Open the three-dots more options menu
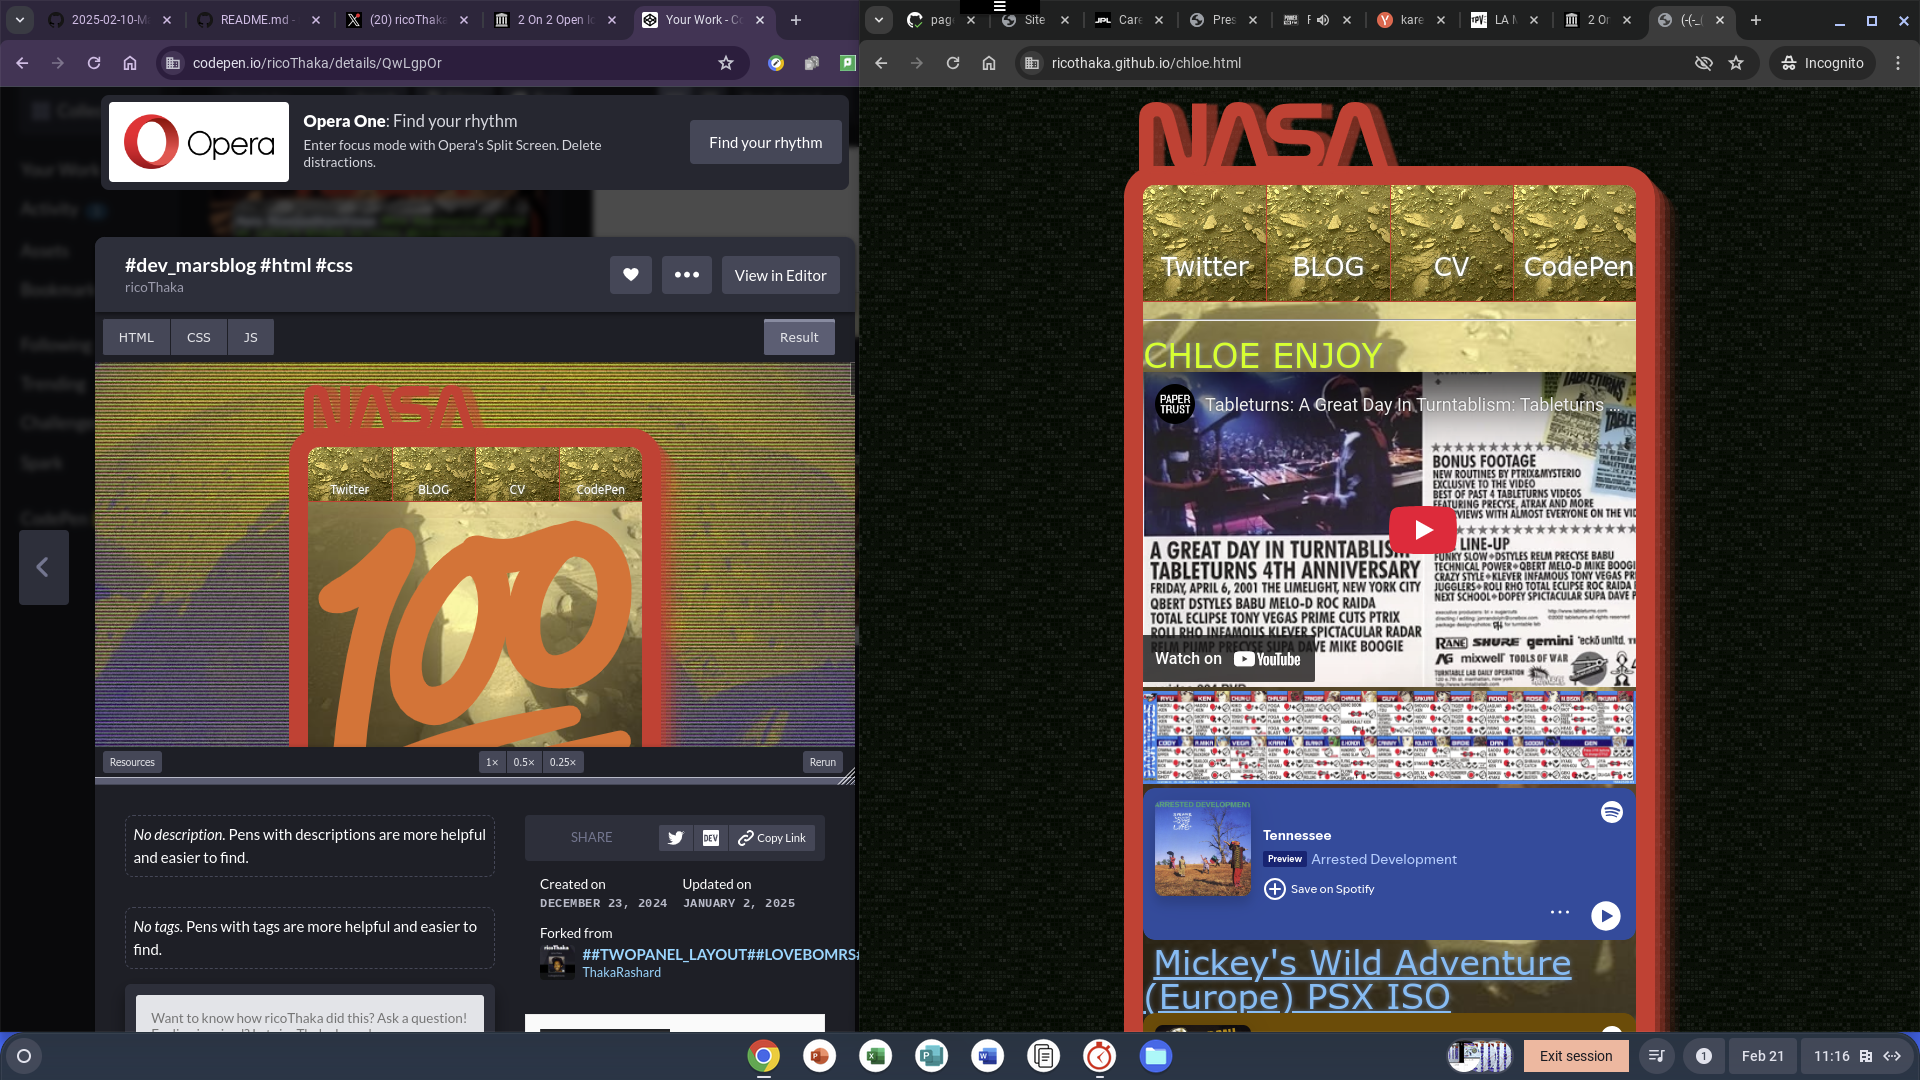1920x1080 pixels. point(686,275)
